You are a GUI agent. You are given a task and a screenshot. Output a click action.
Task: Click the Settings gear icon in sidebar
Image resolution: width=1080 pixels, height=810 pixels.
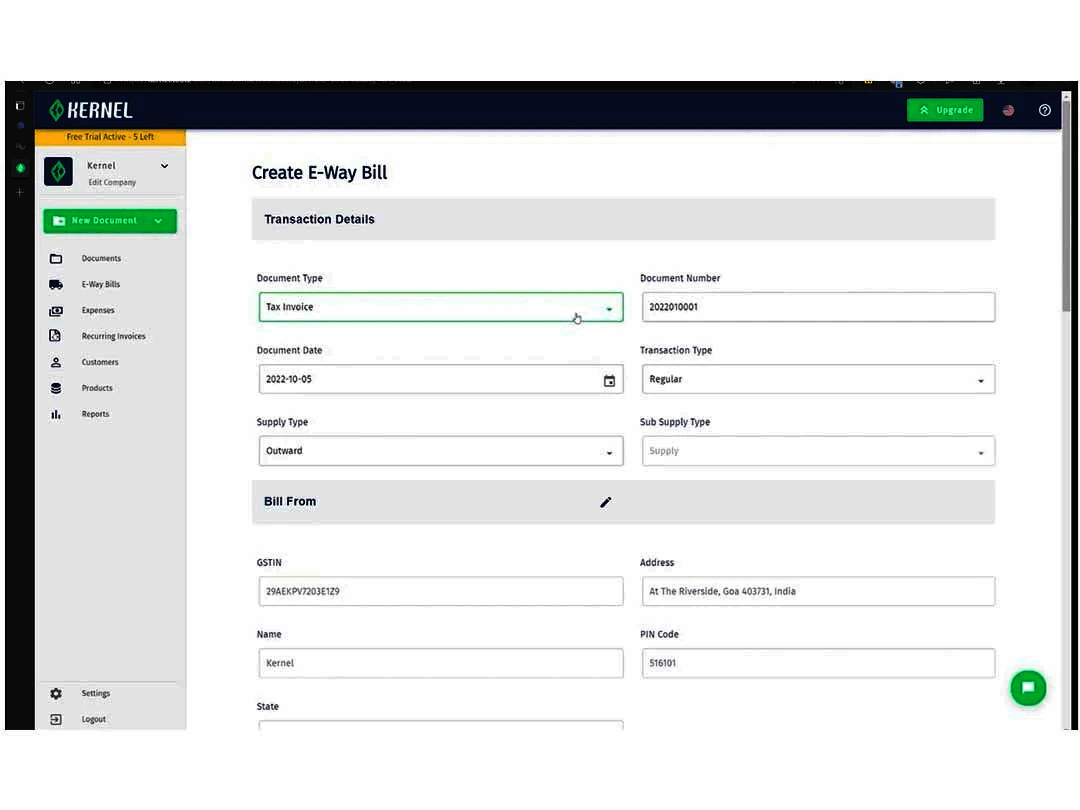click(x=56, y=694)
